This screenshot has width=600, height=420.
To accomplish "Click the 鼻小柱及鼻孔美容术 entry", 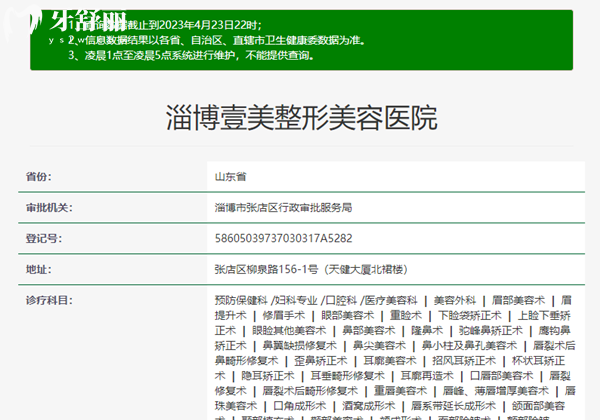I will pyautogui.click(x=470, y=346).
